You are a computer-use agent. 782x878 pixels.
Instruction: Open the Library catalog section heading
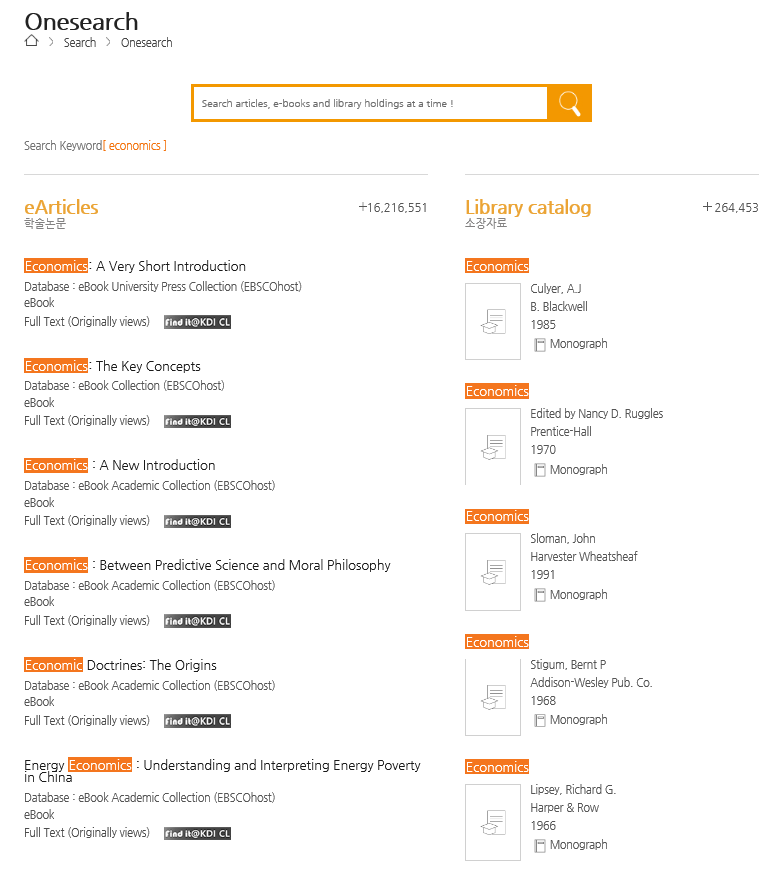point(528,208)
